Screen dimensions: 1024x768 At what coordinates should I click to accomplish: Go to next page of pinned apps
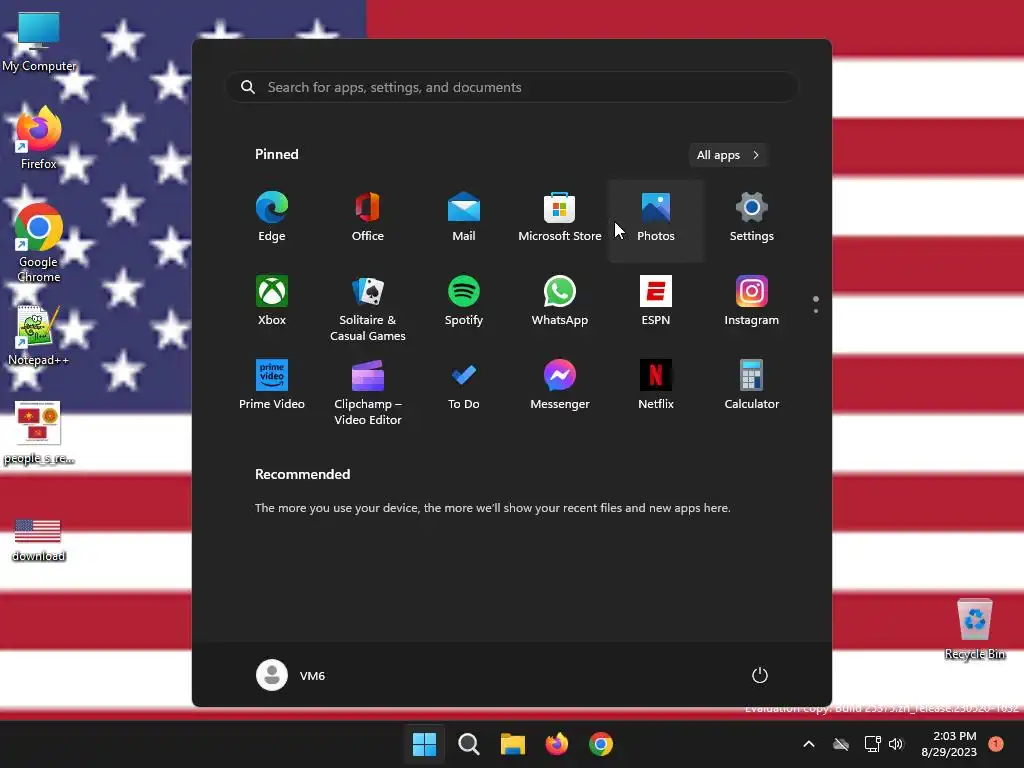pyautogui.click(x=816, y=311)
